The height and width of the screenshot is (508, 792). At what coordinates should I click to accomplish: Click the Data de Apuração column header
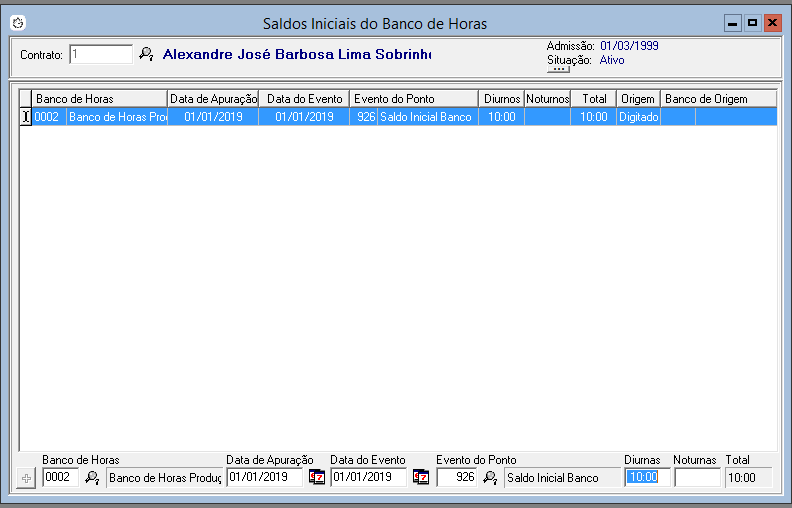click(213, 99)
